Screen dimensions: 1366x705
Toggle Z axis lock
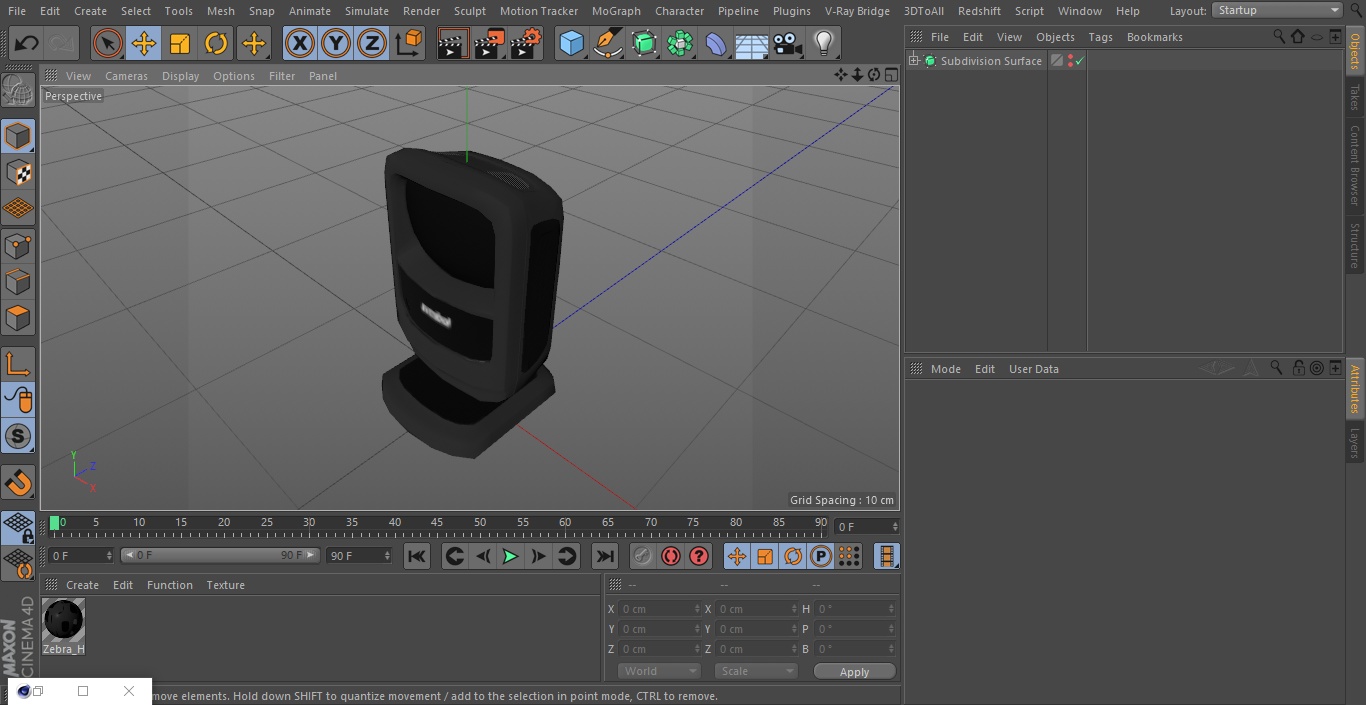pos(372,43)
